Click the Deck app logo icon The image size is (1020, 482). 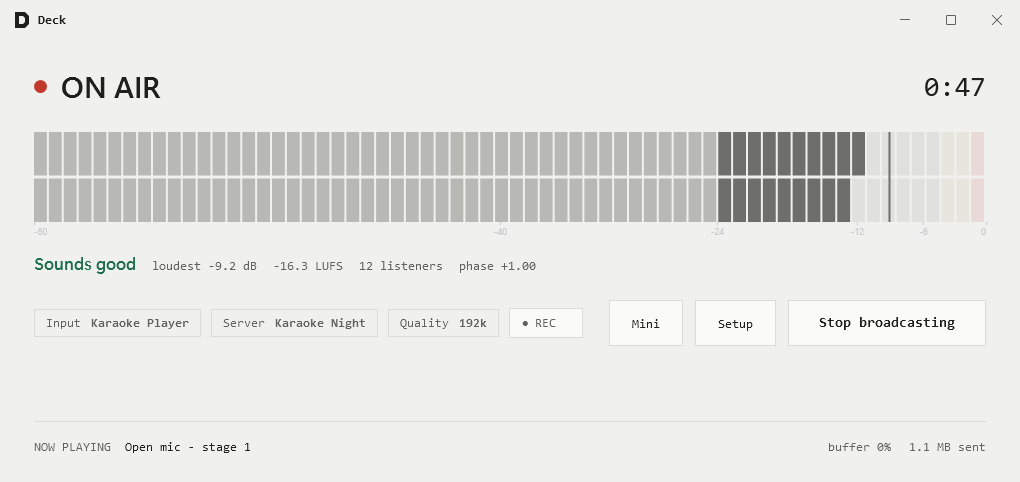[21, 20]
